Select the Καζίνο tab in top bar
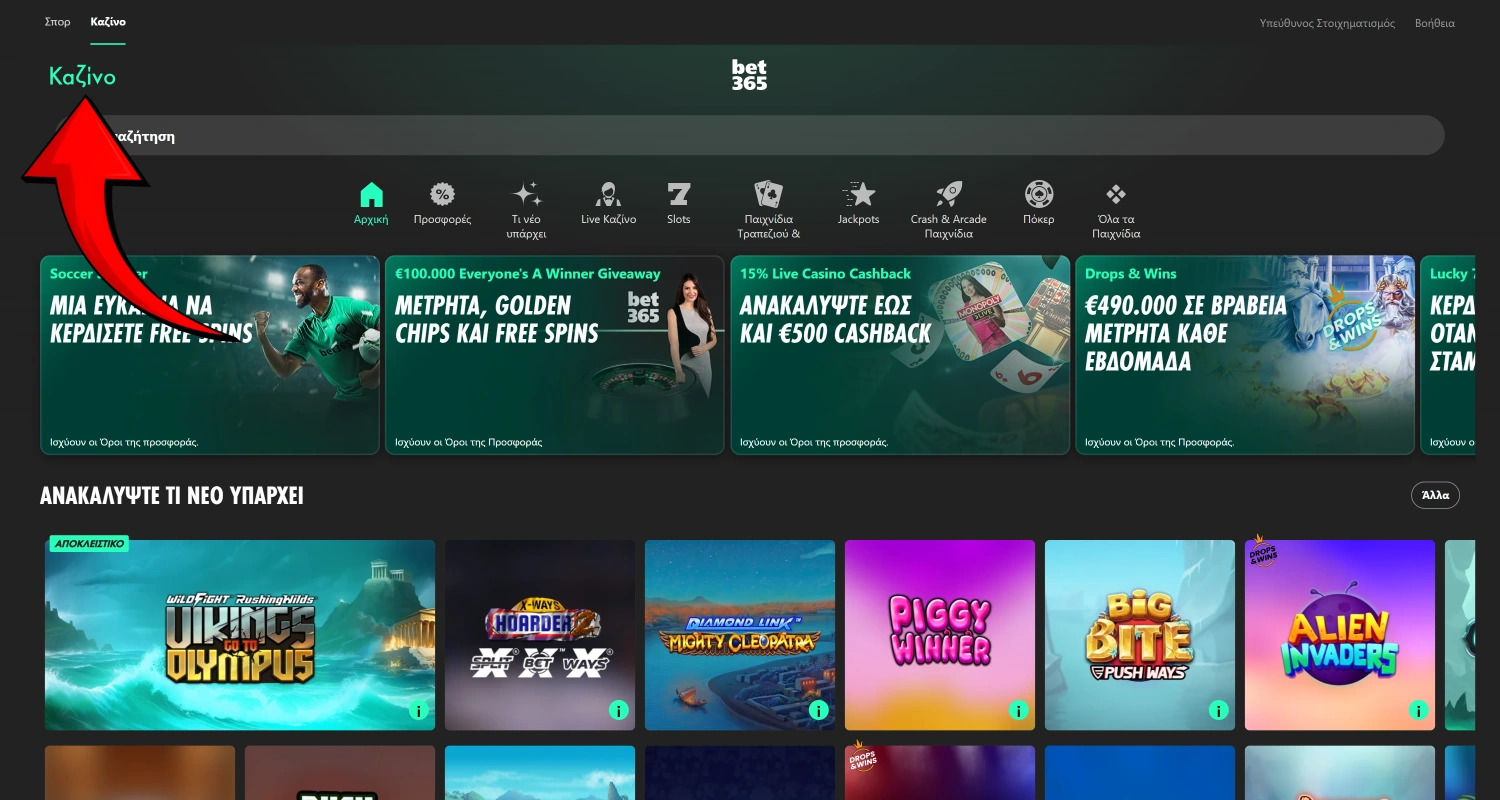The width and height of the screenshot is (1500, 800). [108, 22]
